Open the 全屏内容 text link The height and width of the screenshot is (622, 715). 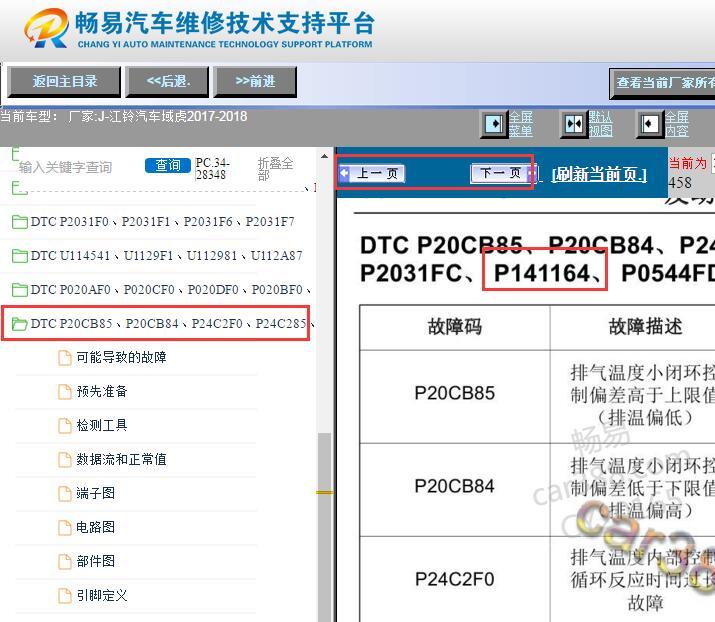click(676, 124)
